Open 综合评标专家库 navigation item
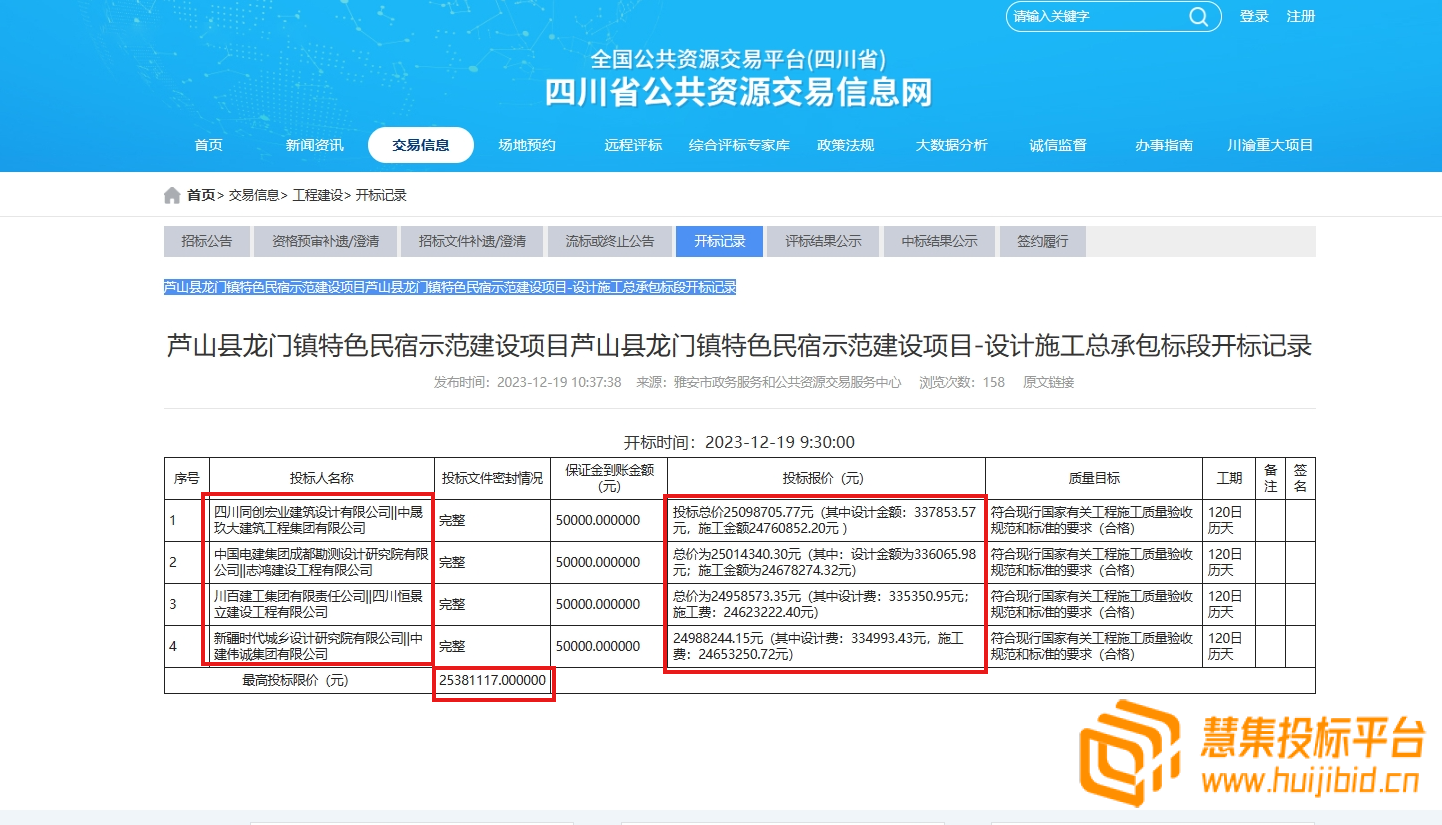 pyautogui.click(x=739, y=145)
